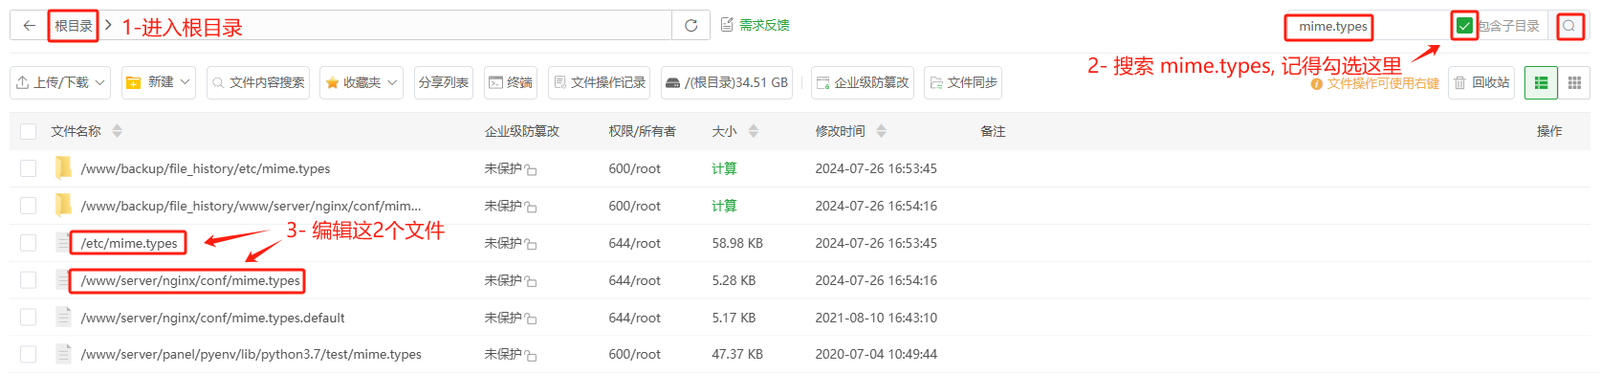Click file icon of python3.7/test/mime.types
Viewport: 1600px width, 375px height.
point(63,353)
